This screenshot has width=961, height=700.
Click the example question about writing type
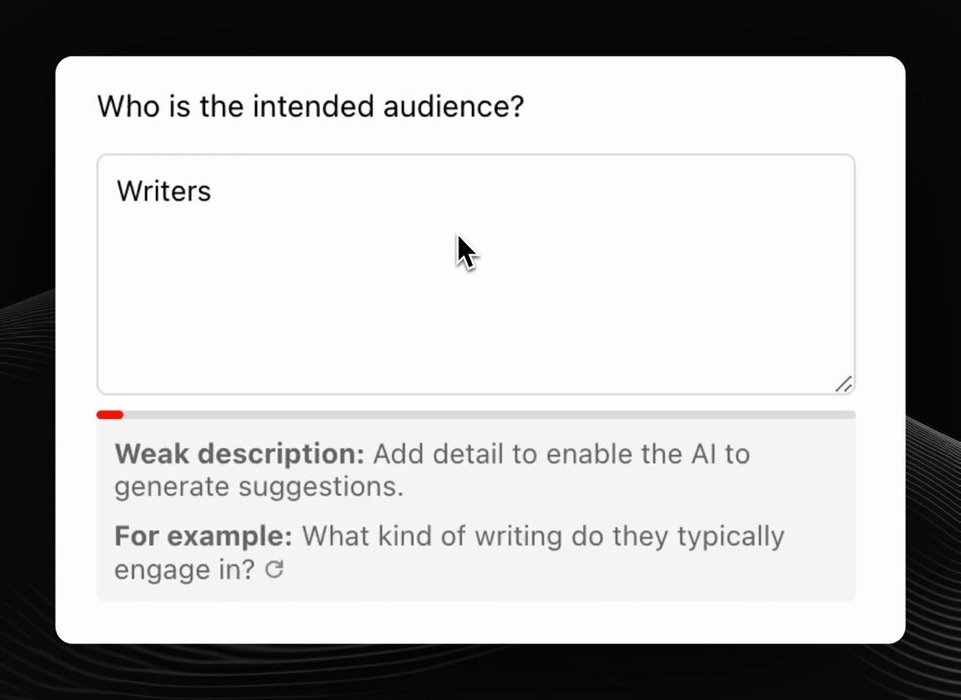[x=449, y=552]
